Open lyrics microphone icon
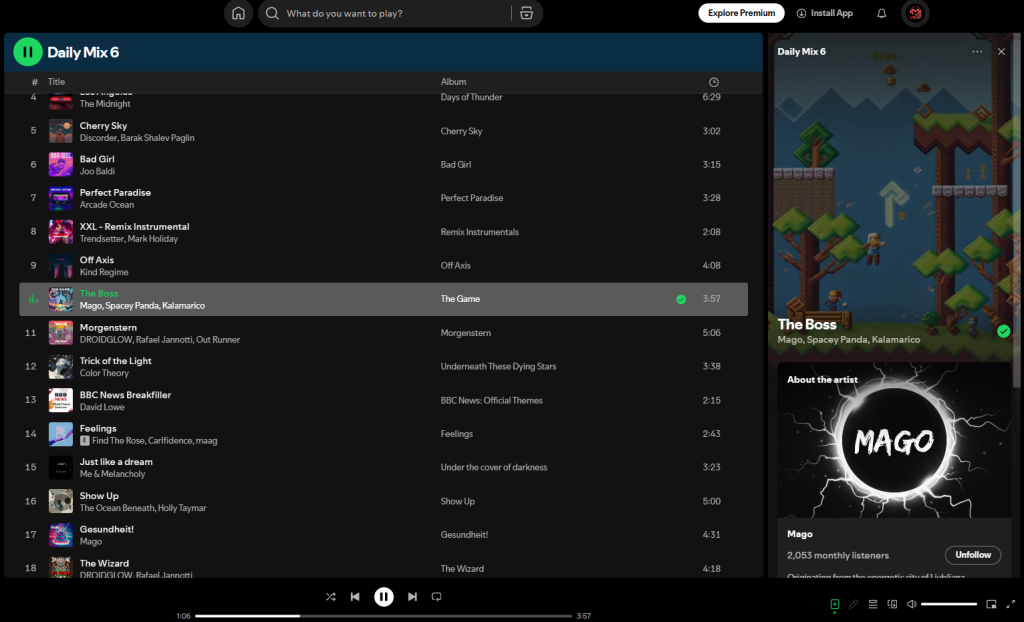The image size is (1024, 622). [854, 604]
